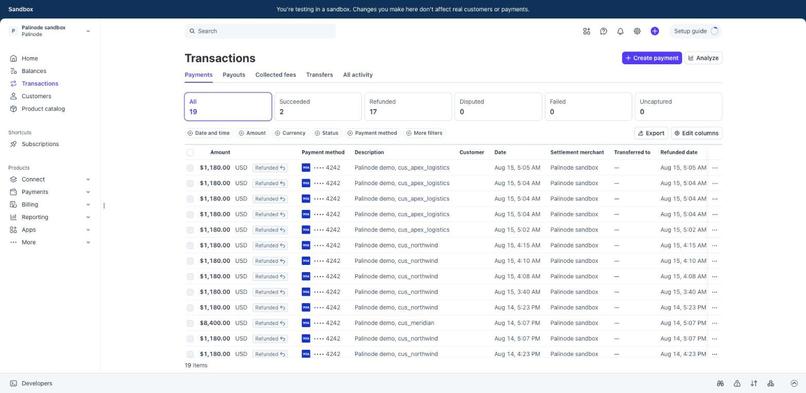The image size is (806, 393).
Task: Open the apps grid icon in the top bar
Action: [x=587, y=31]
